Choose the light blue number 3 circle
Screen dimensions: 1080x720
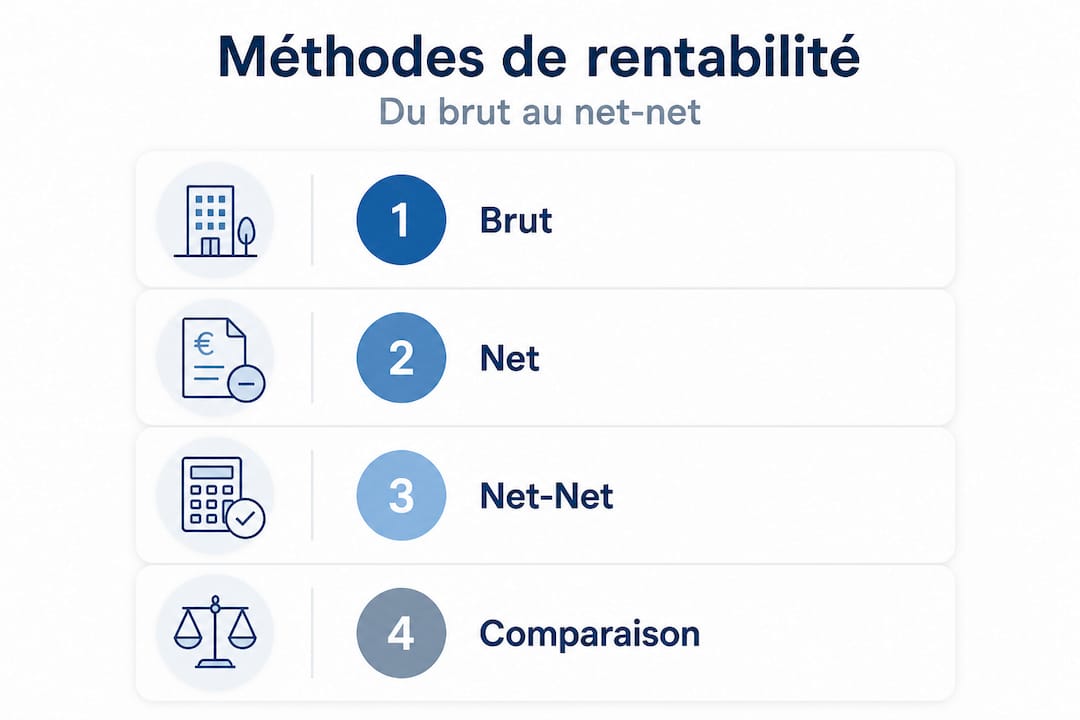pyautogui.click(x=401, y=495)
